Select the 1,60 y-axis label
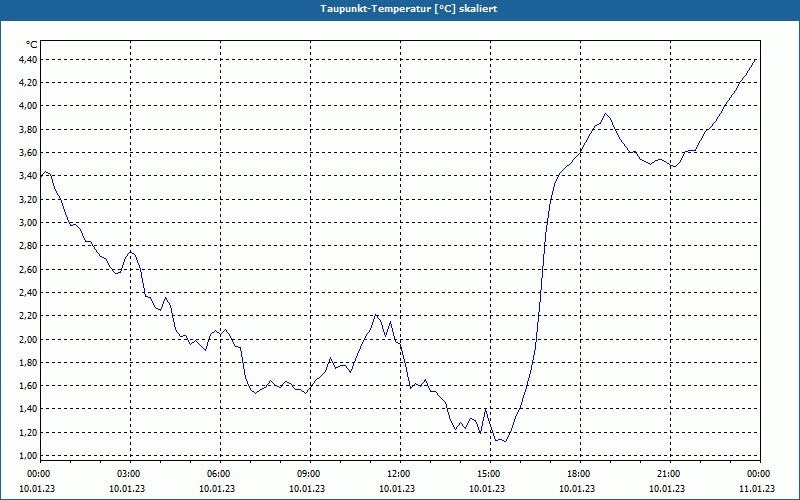800x500 pixels. tap(28, 386)
